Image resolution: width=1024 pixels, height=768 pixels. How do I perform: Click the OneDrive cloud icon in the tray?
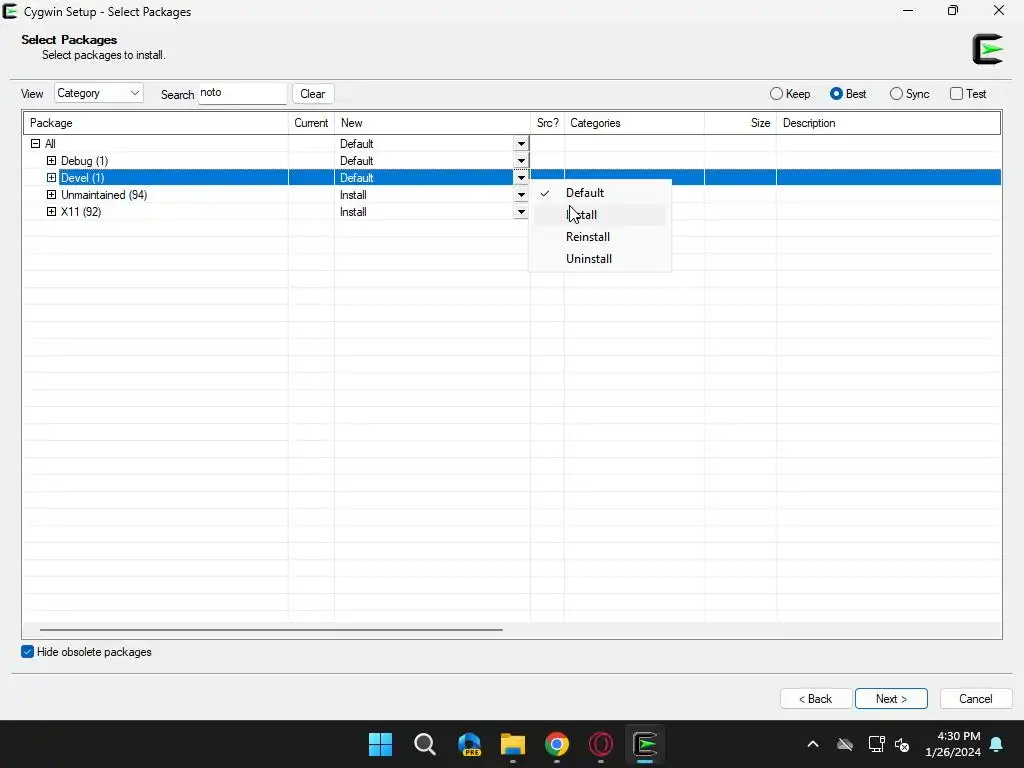point(845,744)
